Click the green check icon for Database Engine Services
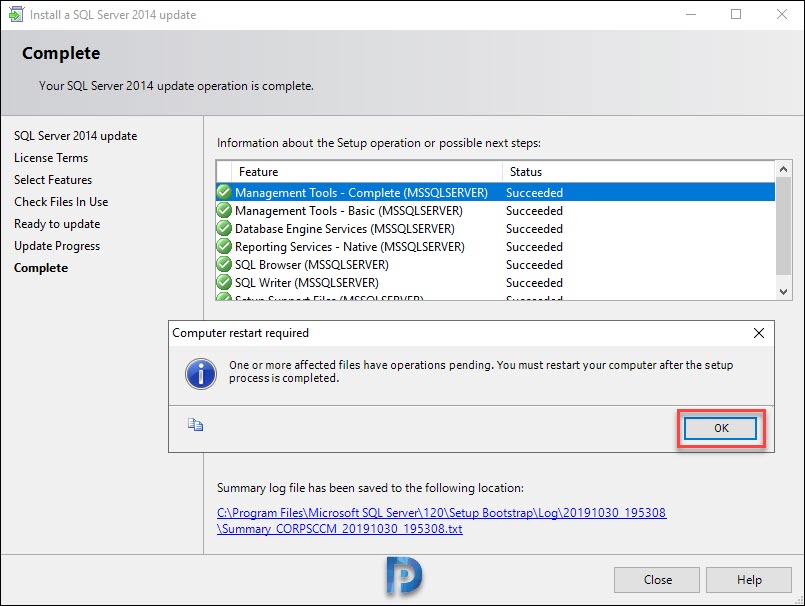 pyautogui.click(x=224, y=229)
